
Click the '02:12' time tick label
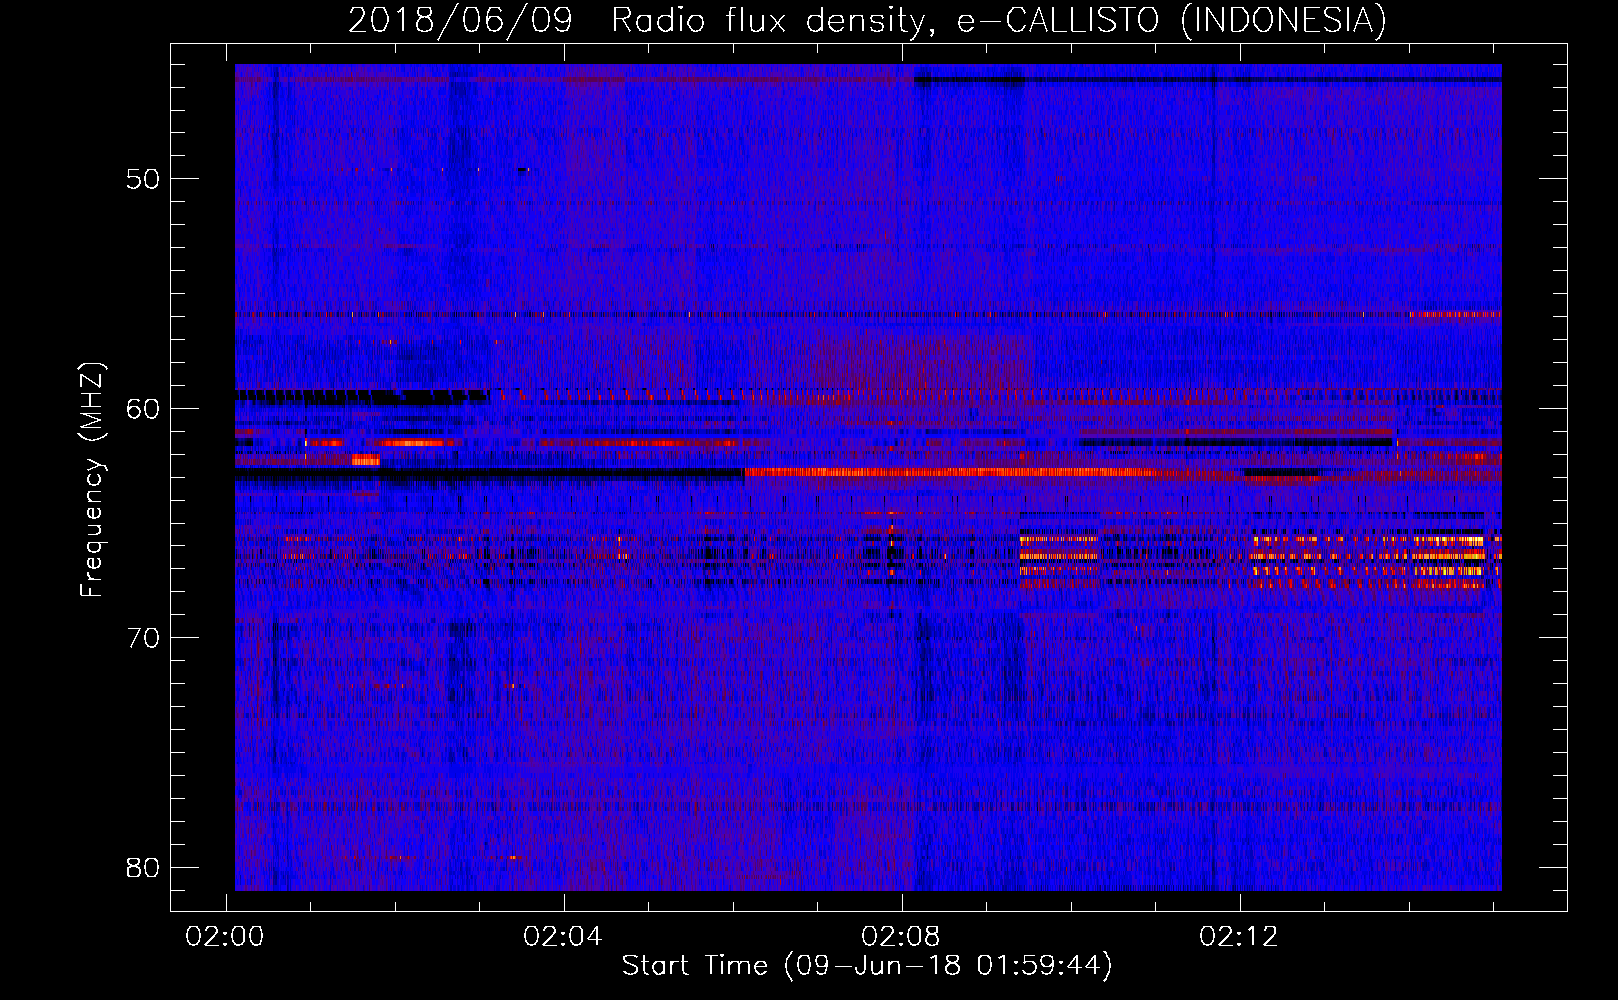(1240, 937)
